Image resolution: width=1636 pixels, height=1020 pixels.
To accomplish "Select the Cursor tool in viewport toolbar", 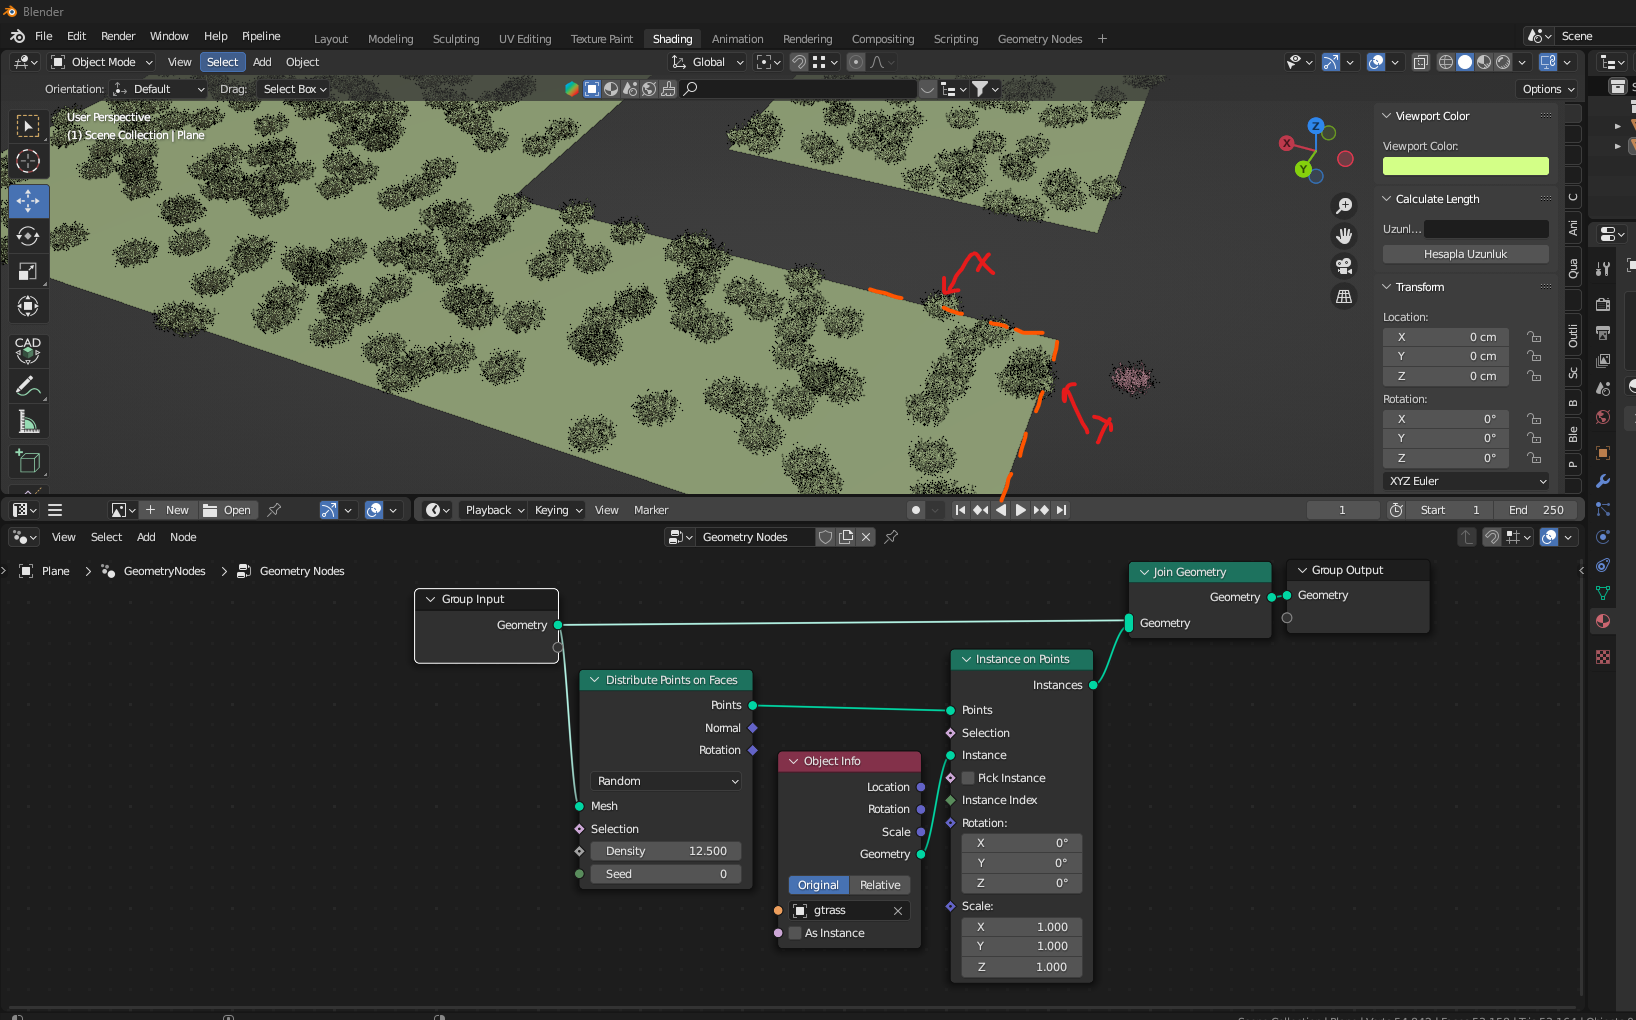I will coord(28,161).
